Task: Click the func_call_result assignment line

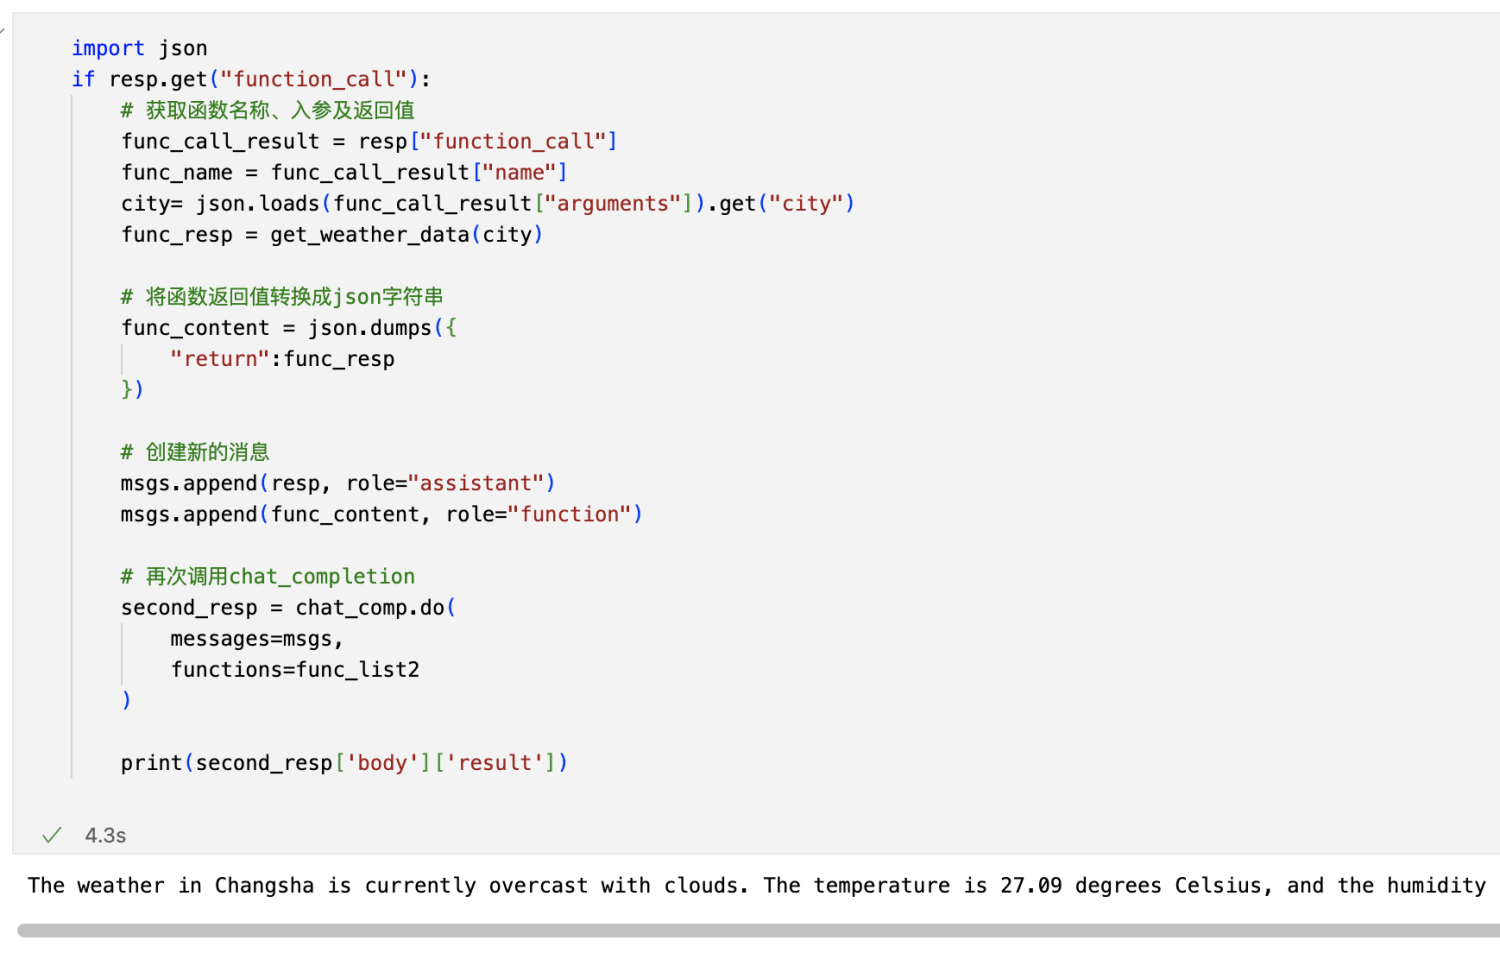Action: [x=369, y=141]
